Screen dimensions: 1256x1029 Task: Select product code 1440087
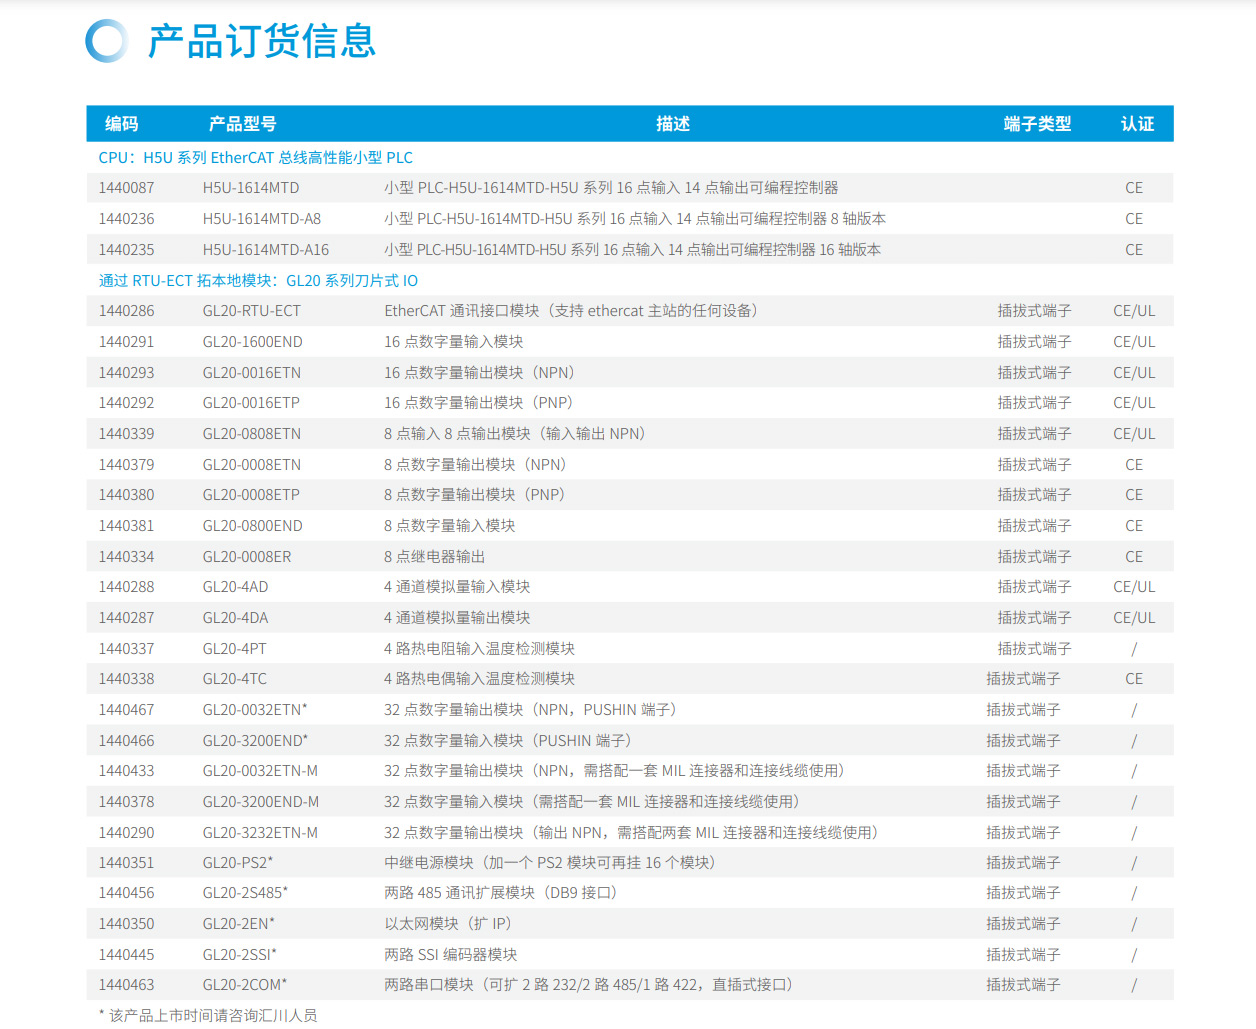coord(126,188)
